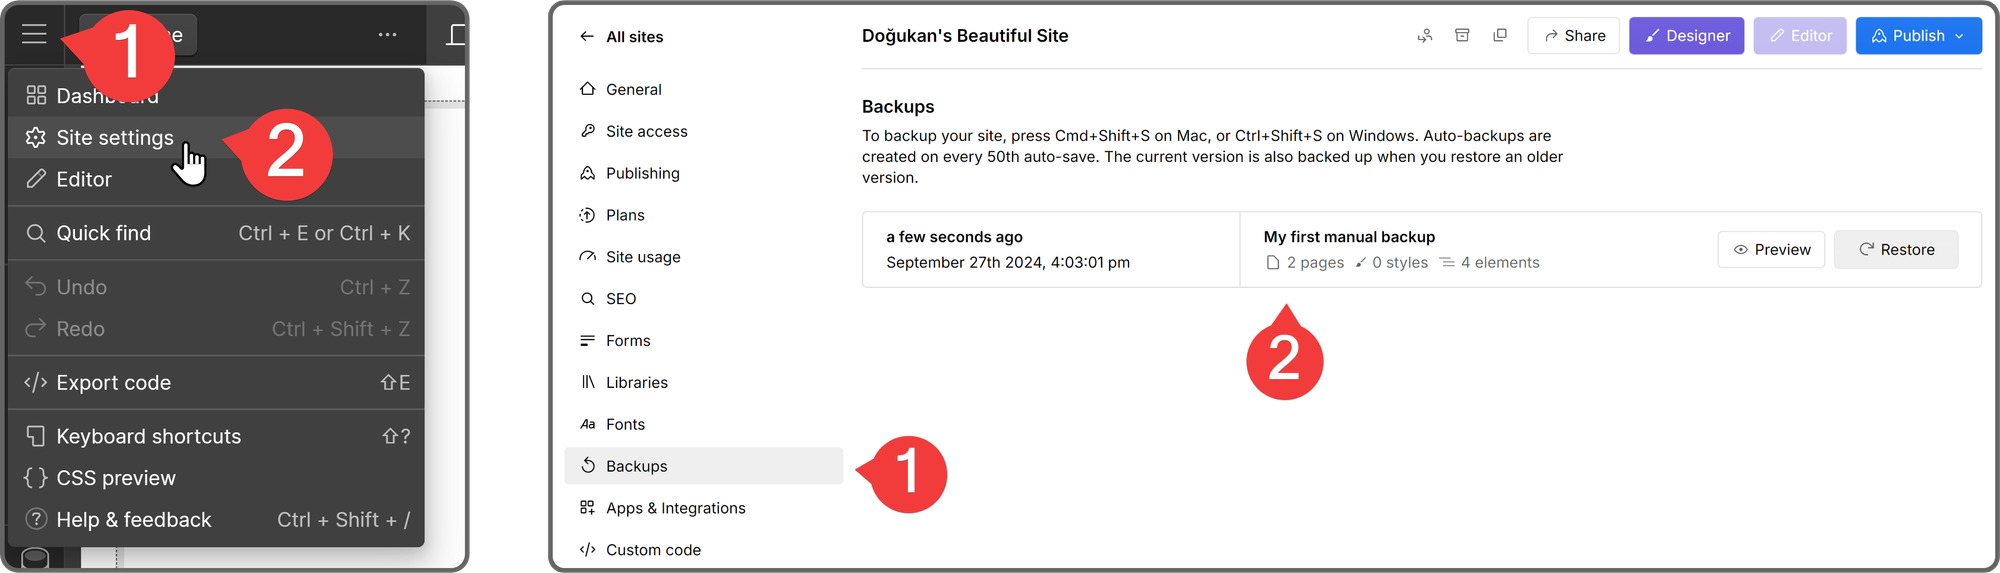Click the Plans icon in the sidebar
The width and height of the screenshot is (2000, 573).
click(588, 215)
